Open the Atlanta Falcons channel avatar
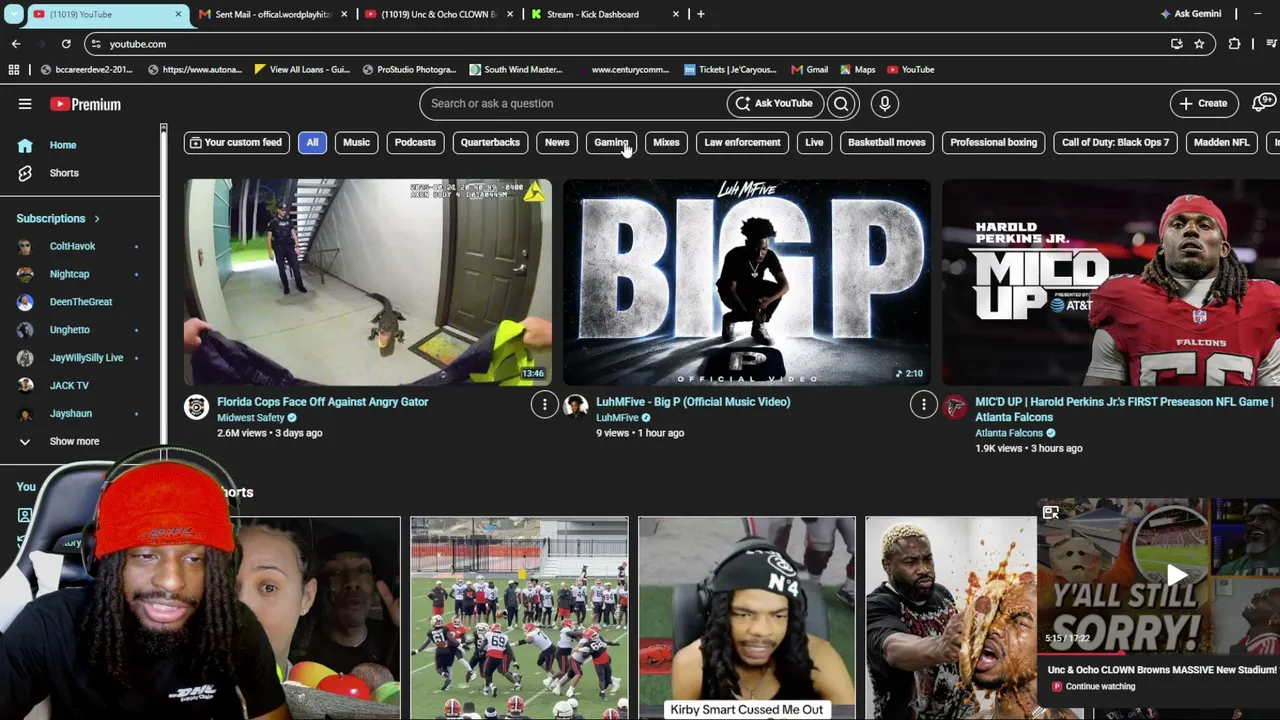This screenshot has width=1280, height=720. pos(955,406)
